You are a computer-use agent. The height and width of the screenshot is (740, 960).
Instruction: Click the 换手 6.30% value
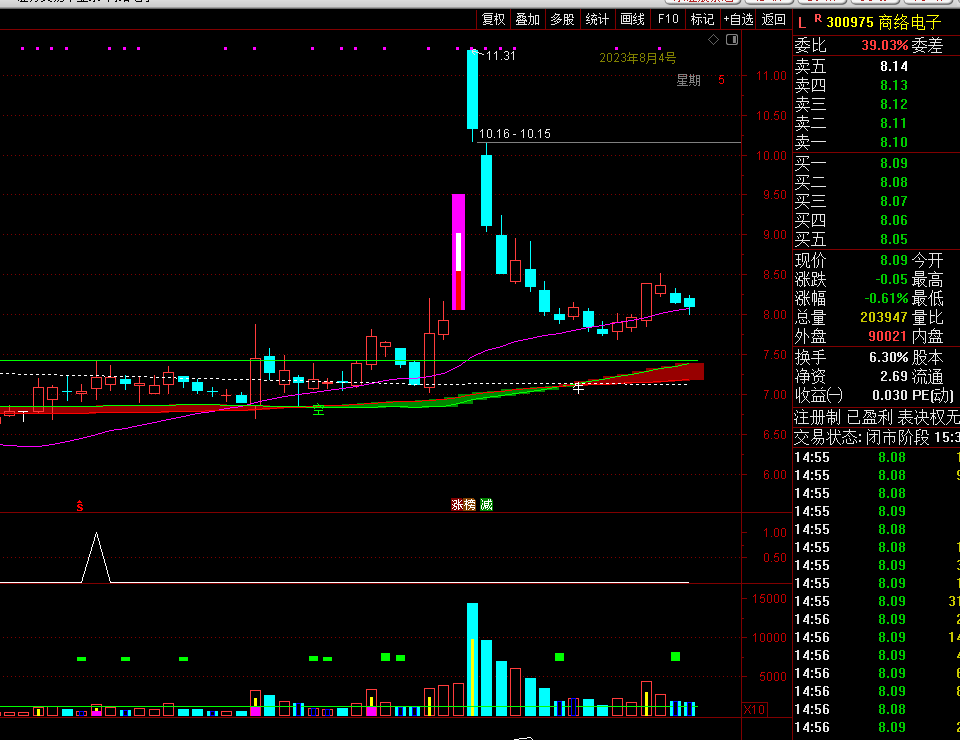tap(888, 357)
